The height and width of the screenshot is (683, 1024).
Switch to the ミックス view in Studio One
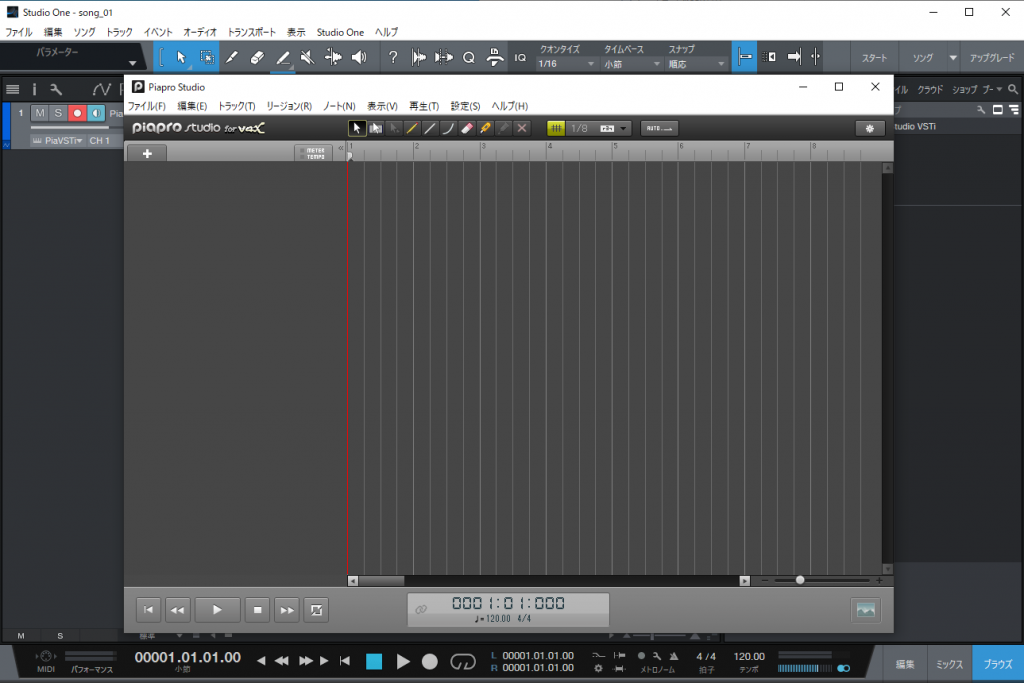tap(948, 663)
